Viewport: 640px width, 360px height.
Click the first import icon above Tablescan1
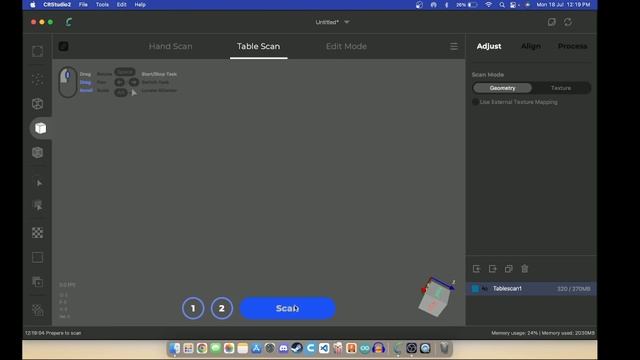point(476,269)
